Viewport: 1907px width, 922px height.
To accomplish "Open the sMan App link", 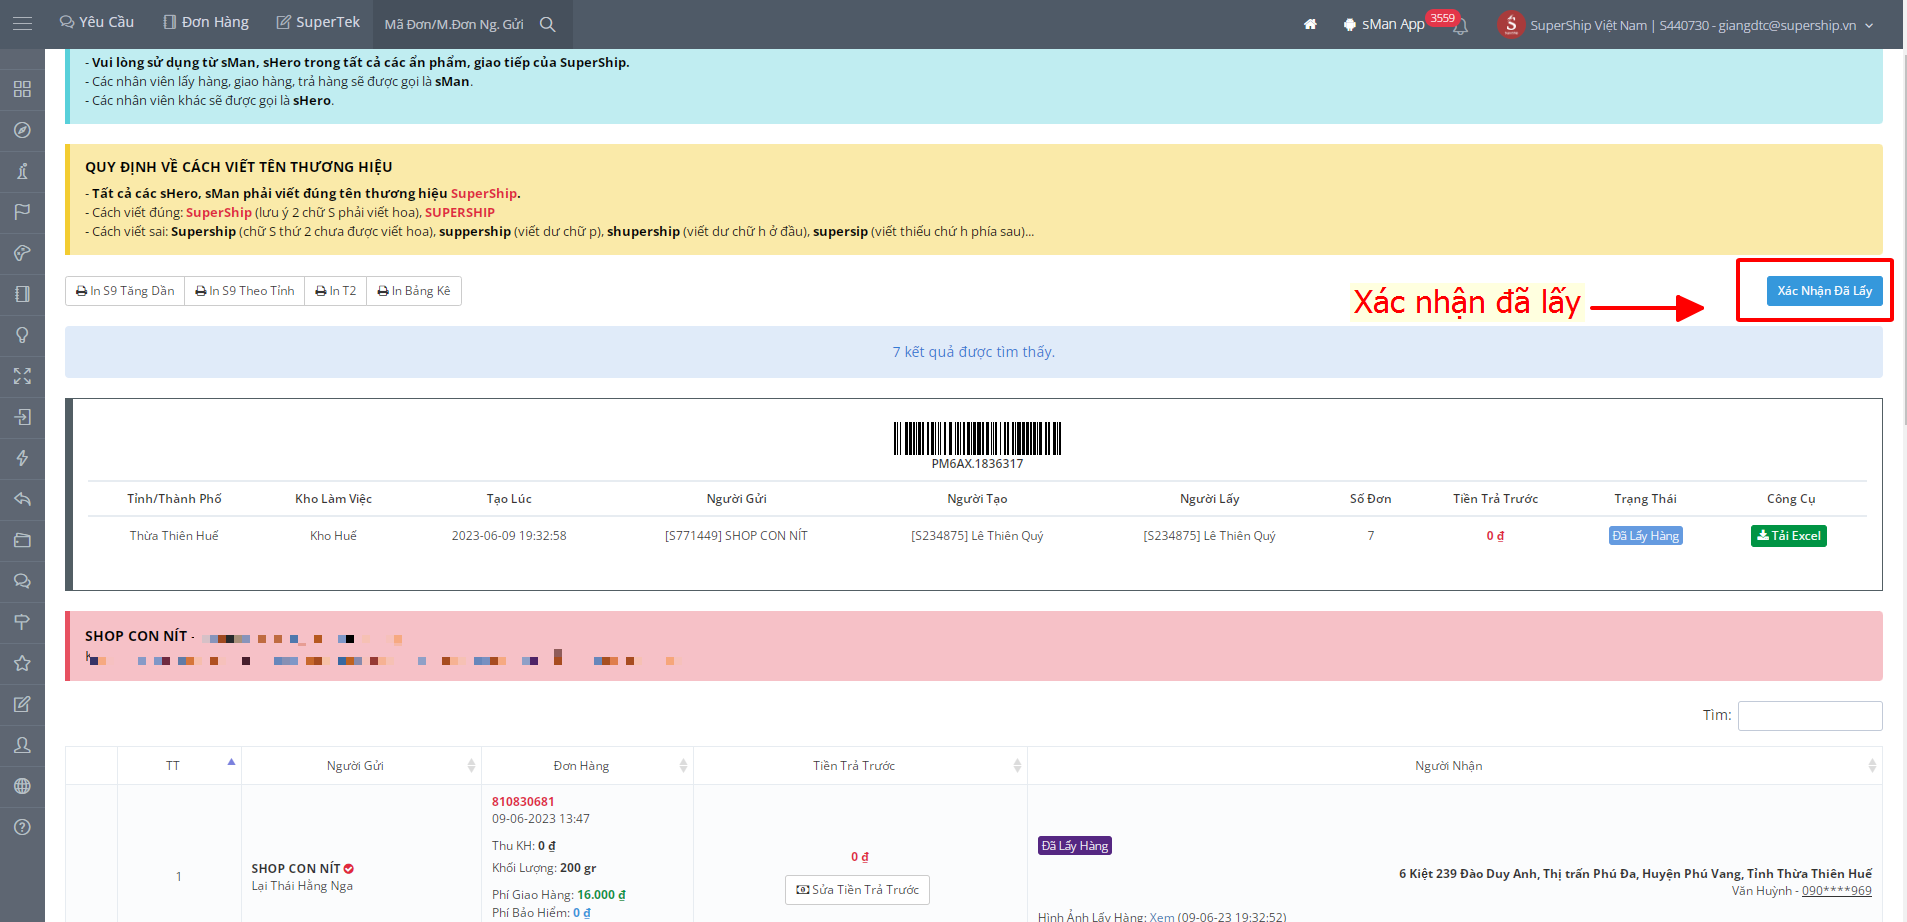I will pos(1384,24).
